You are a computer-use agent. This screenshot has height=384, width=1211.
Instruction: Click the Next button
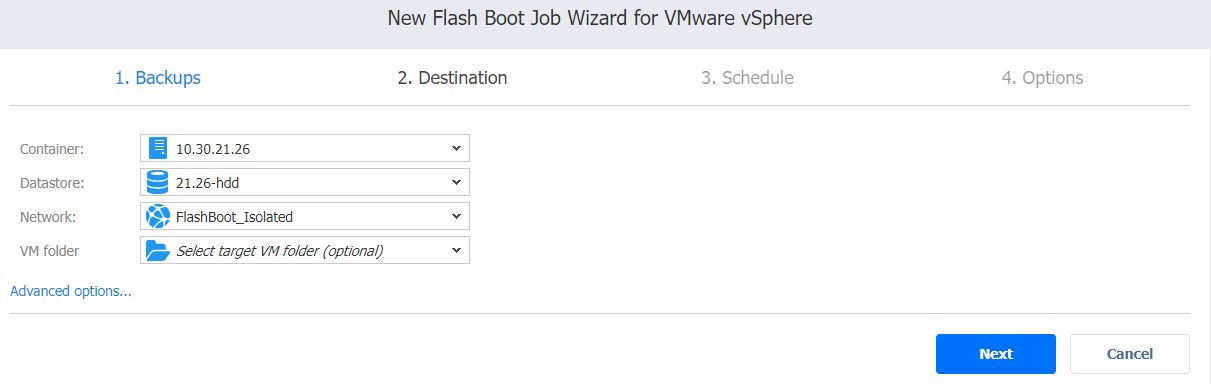tap(996, 354)
